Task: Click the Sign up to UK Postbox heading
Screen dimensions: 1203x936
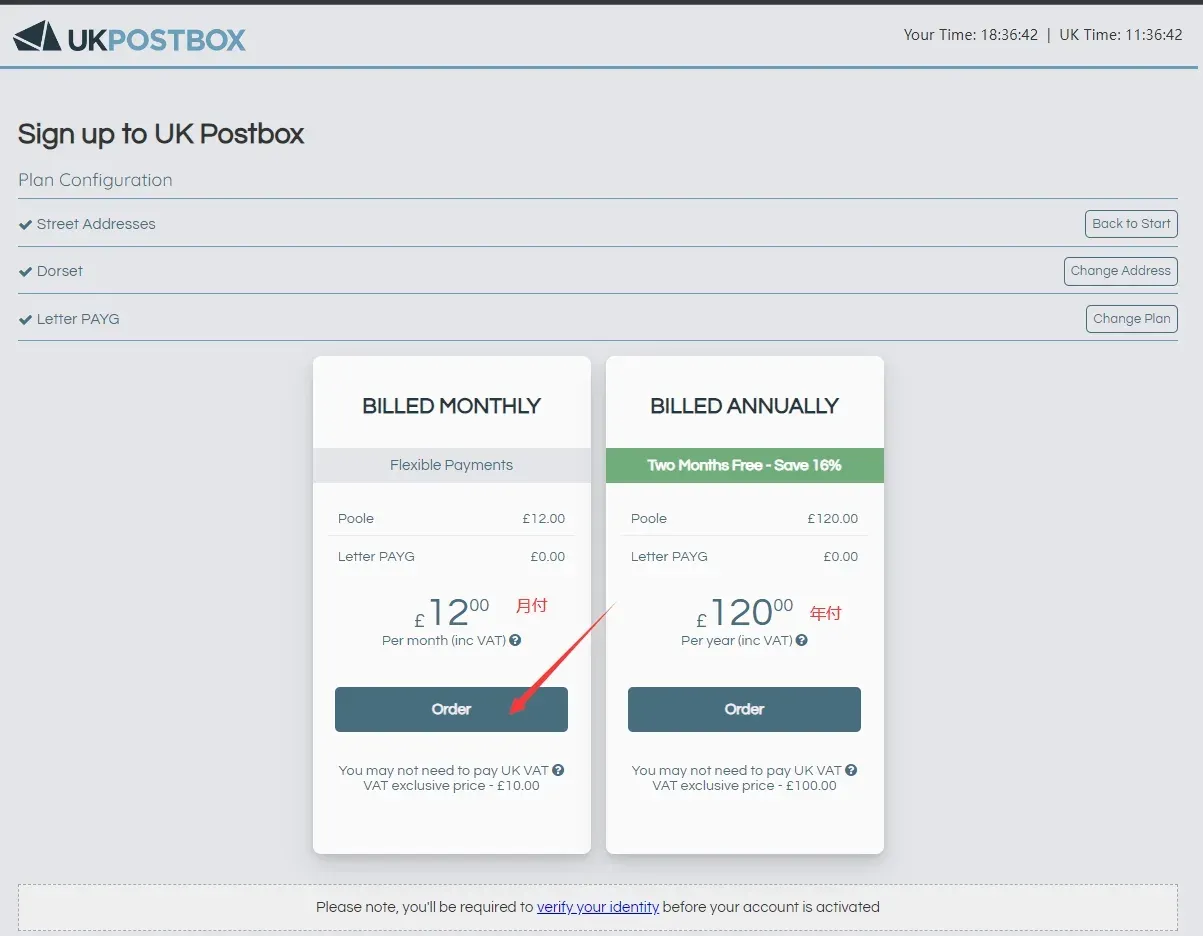Action: point(161,134)
